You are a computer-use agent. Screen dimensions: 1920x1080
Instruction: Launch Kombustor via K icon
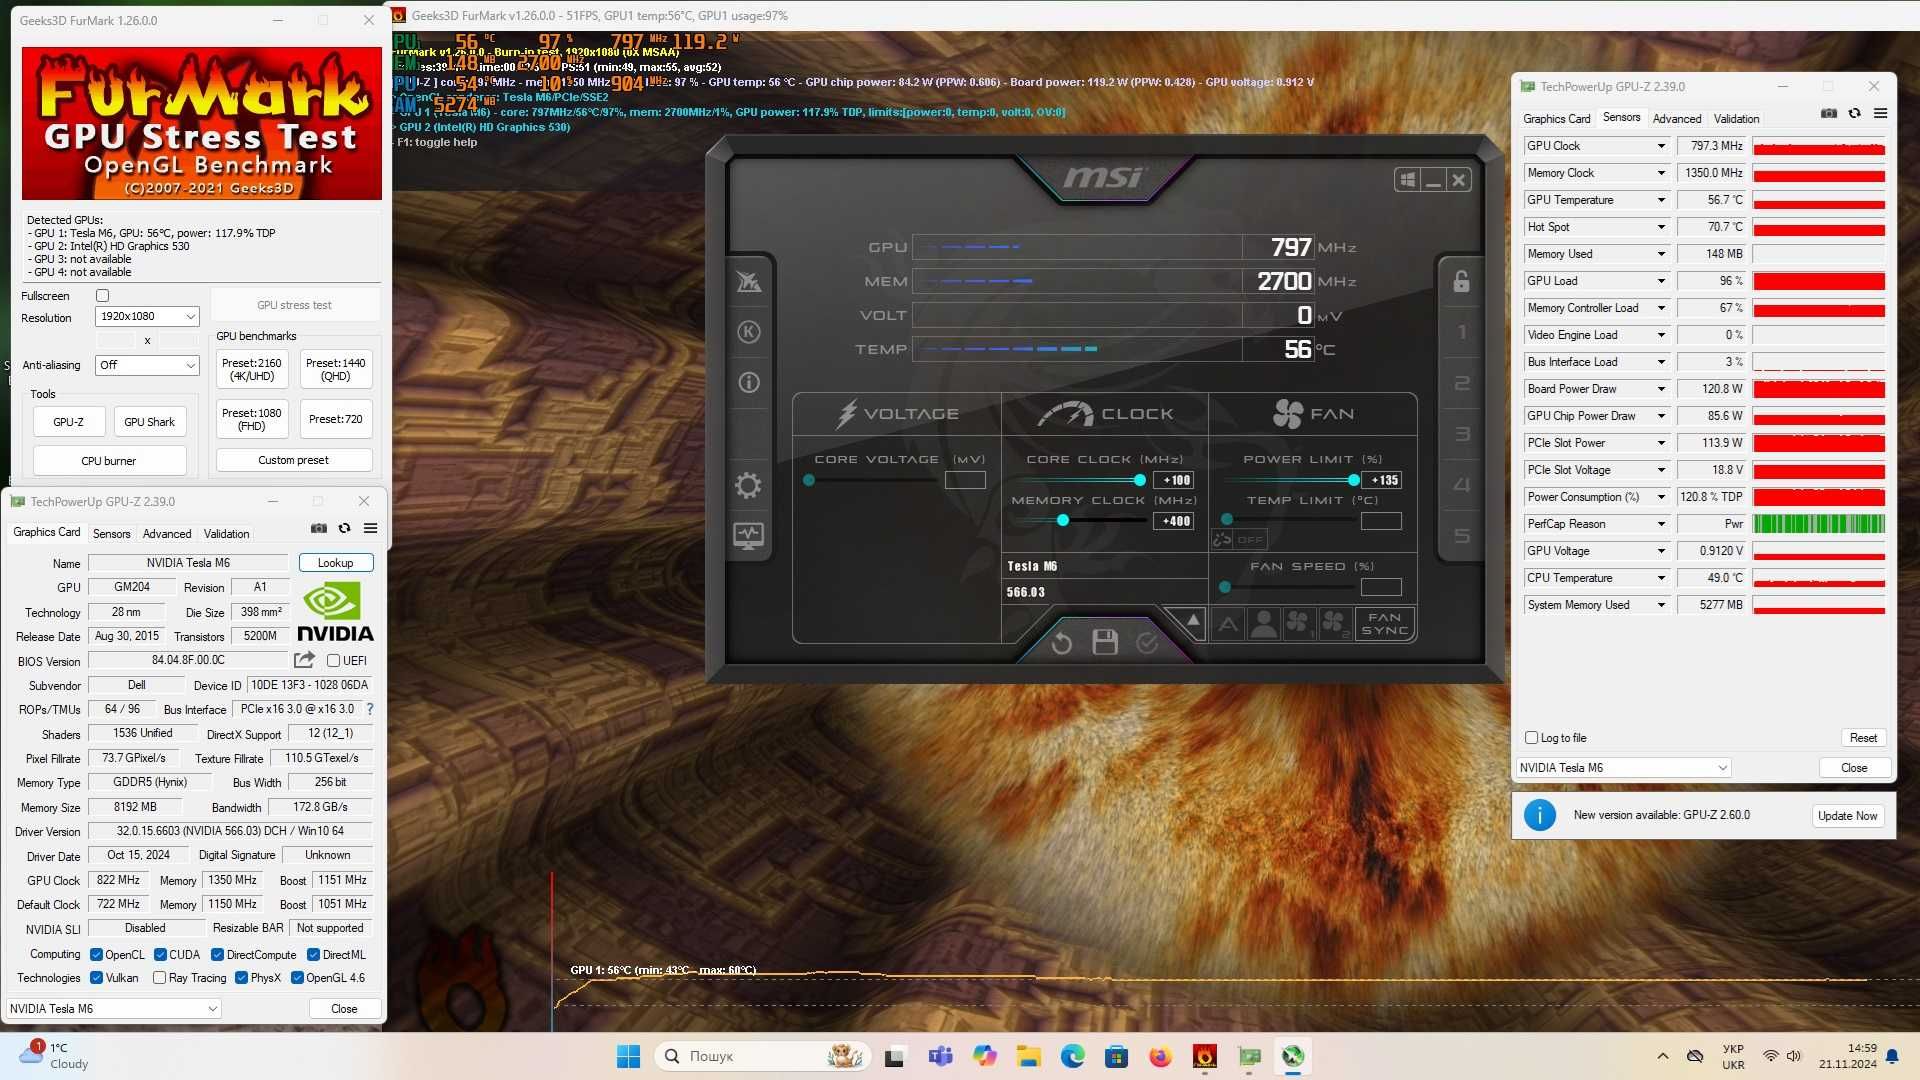pyautogui.click(x=748, y=332)
